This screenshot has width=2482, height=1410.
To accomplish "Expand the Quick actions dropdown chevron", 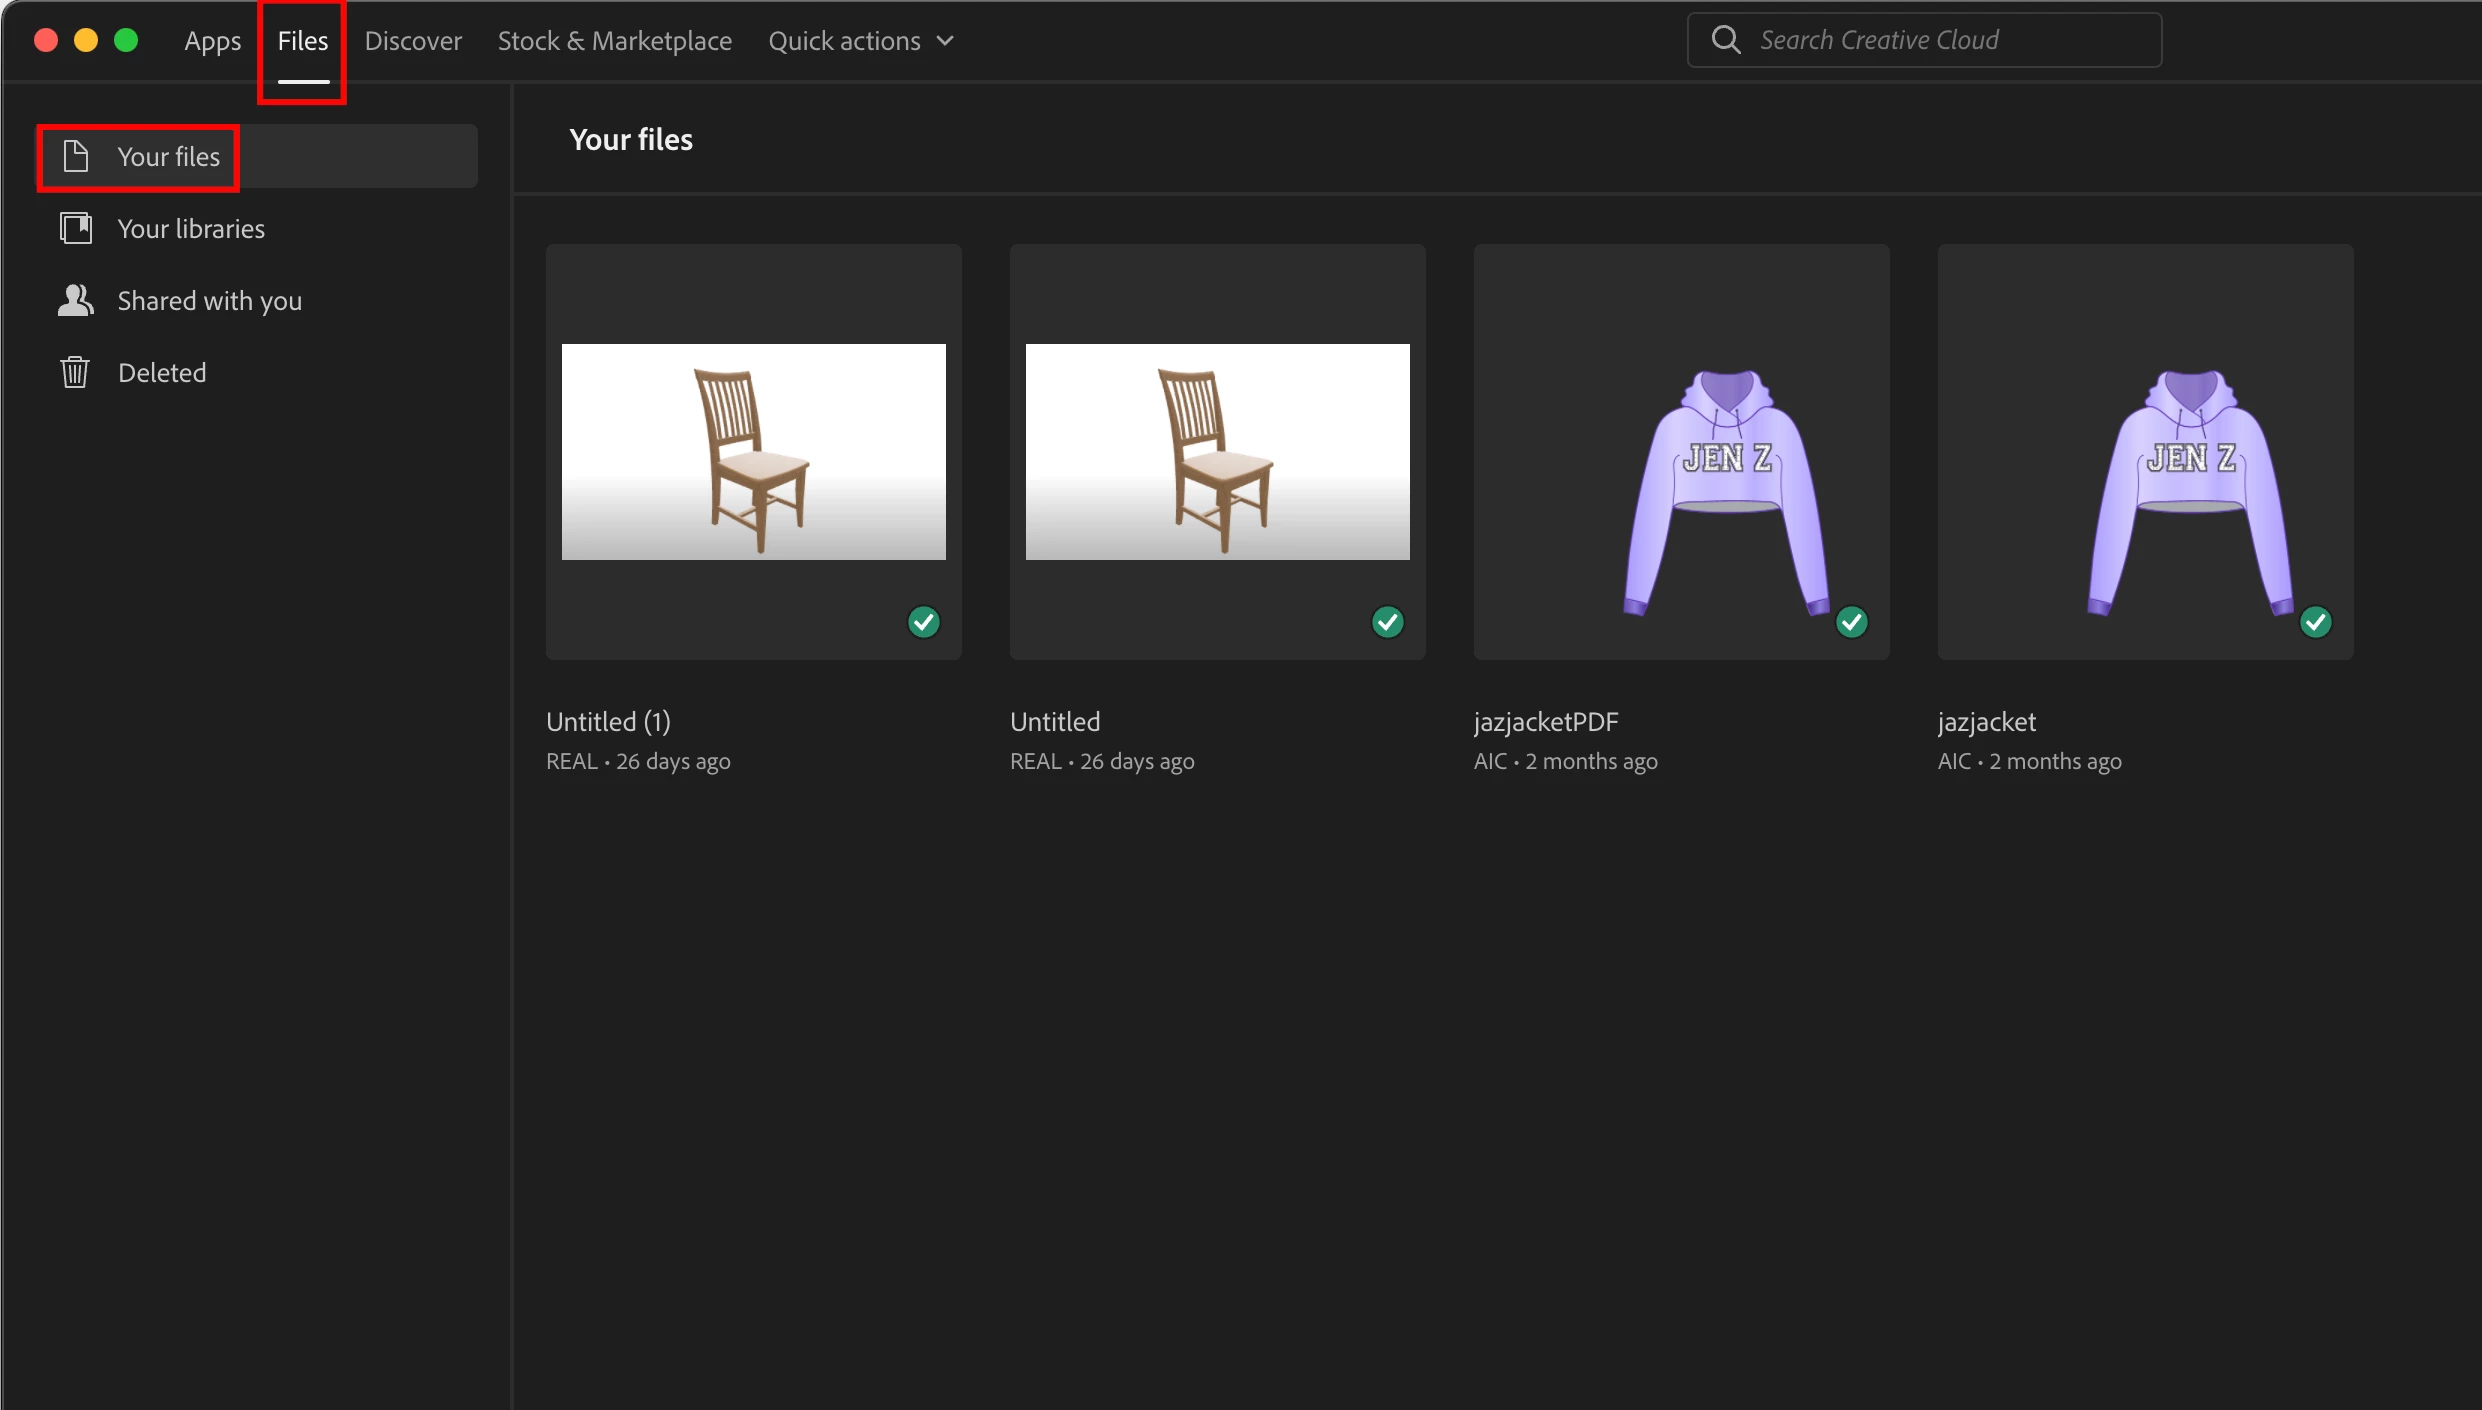I will pos(945,41).
